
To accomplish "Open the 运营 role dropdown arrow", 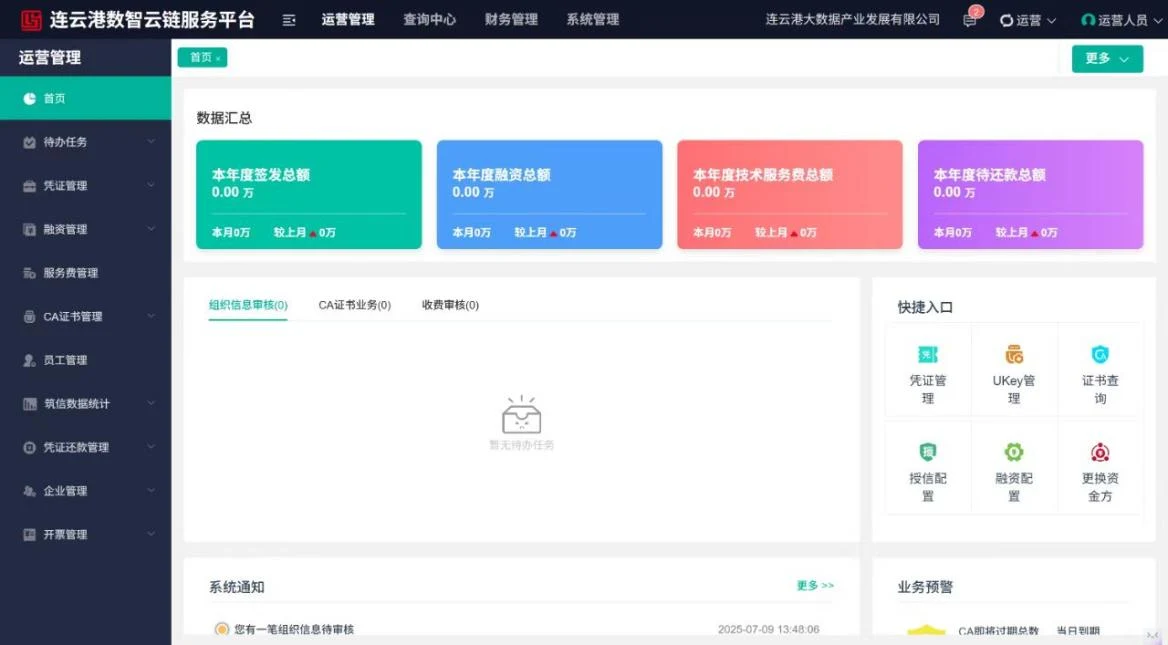I will pyautogui.click(x=1052, y=21).
